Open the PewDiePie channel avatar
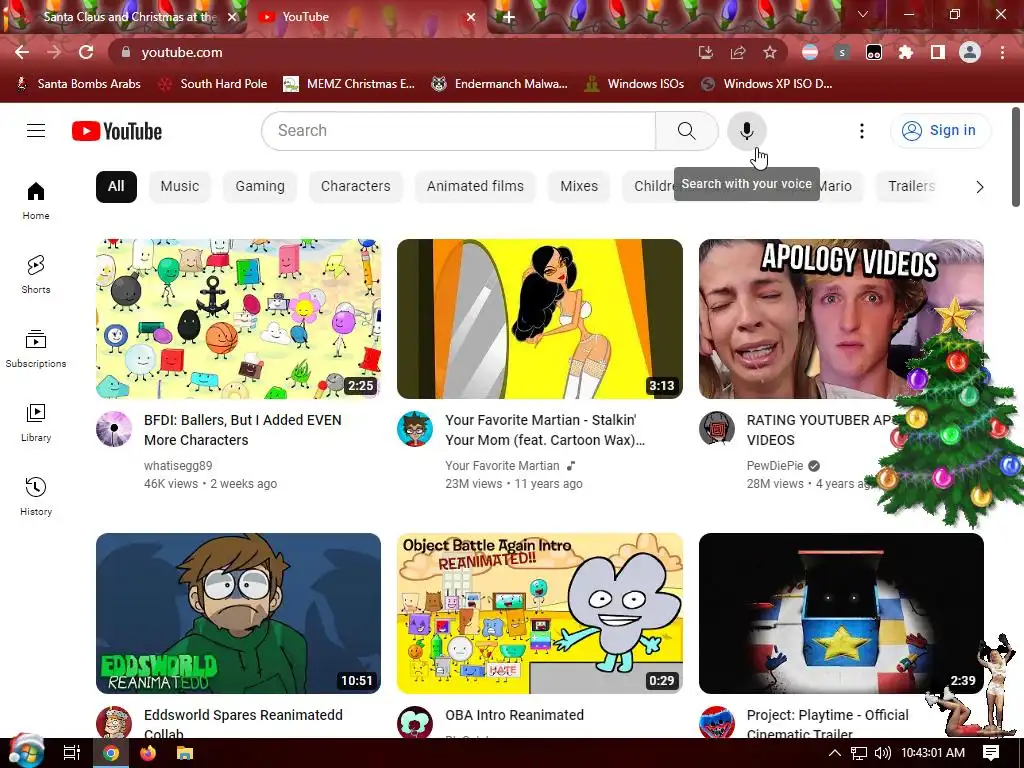 [x=716, y=429]
